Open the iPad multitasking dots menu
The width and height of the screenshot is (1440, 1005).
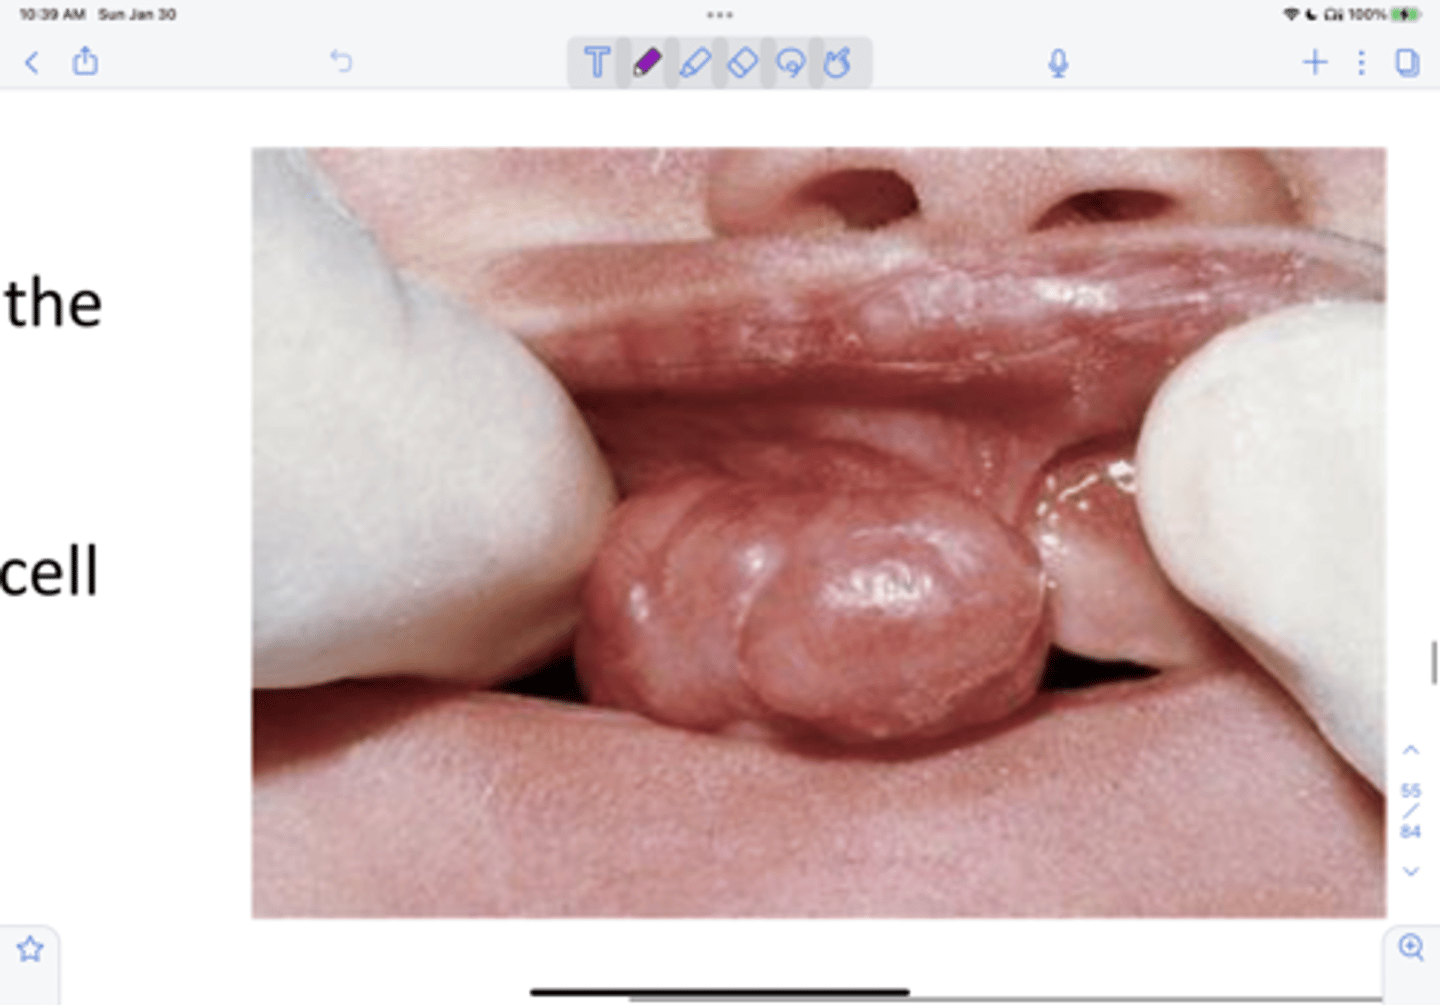tap(720, 15)
